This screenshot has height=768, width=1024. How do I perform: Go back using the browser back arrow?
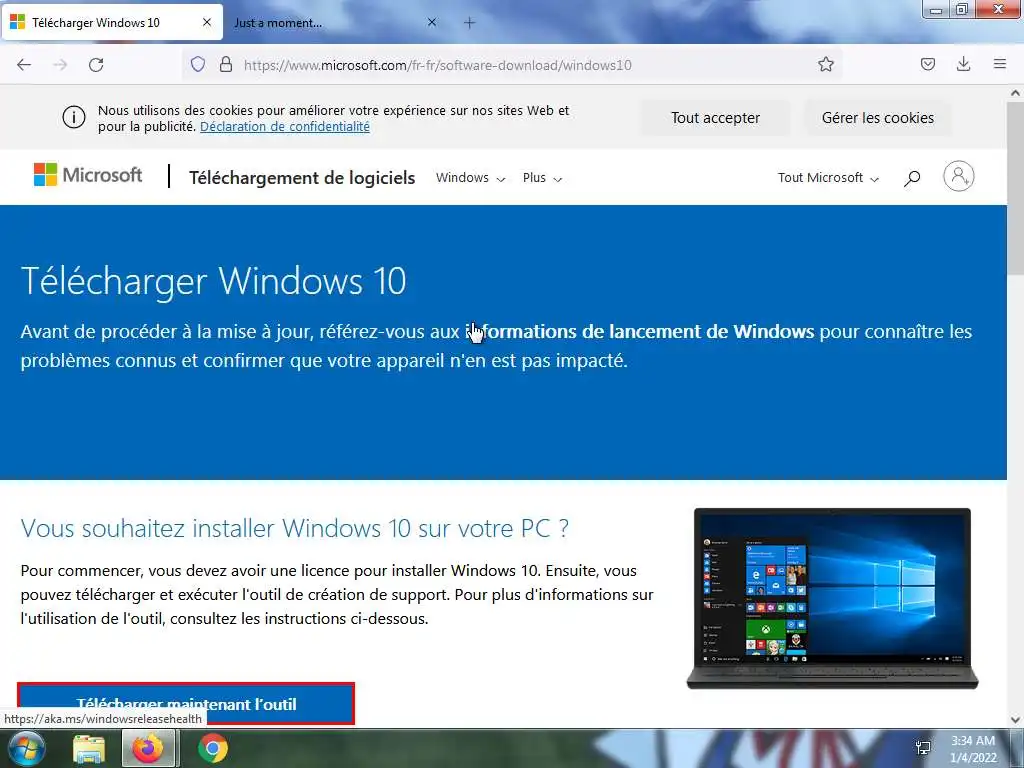[x=24, y=65]
